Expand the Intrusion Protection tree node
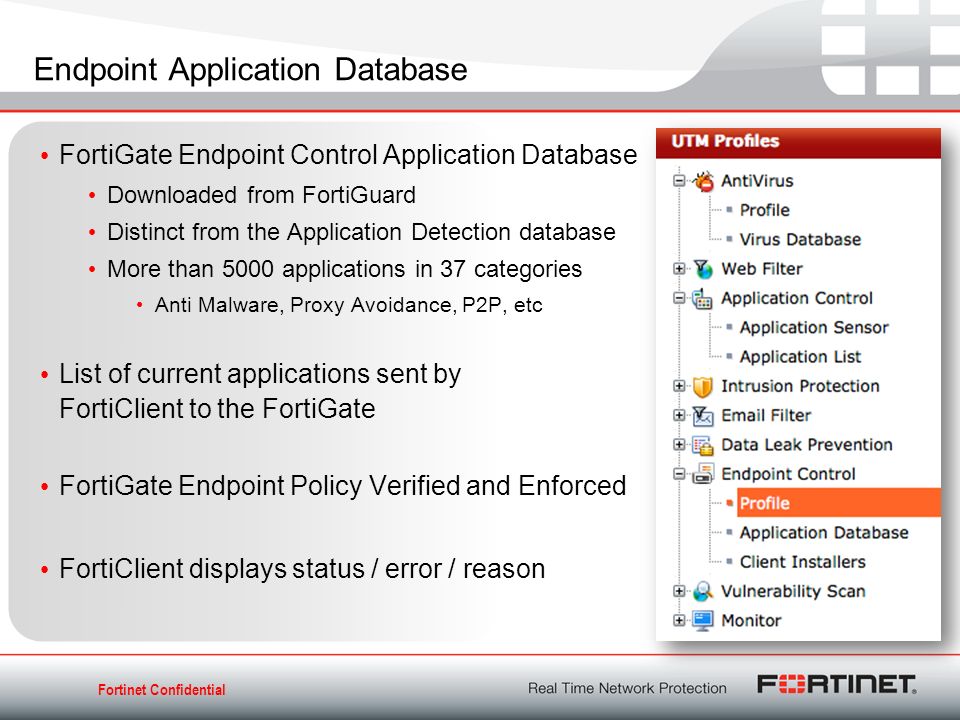 point(678,386)
